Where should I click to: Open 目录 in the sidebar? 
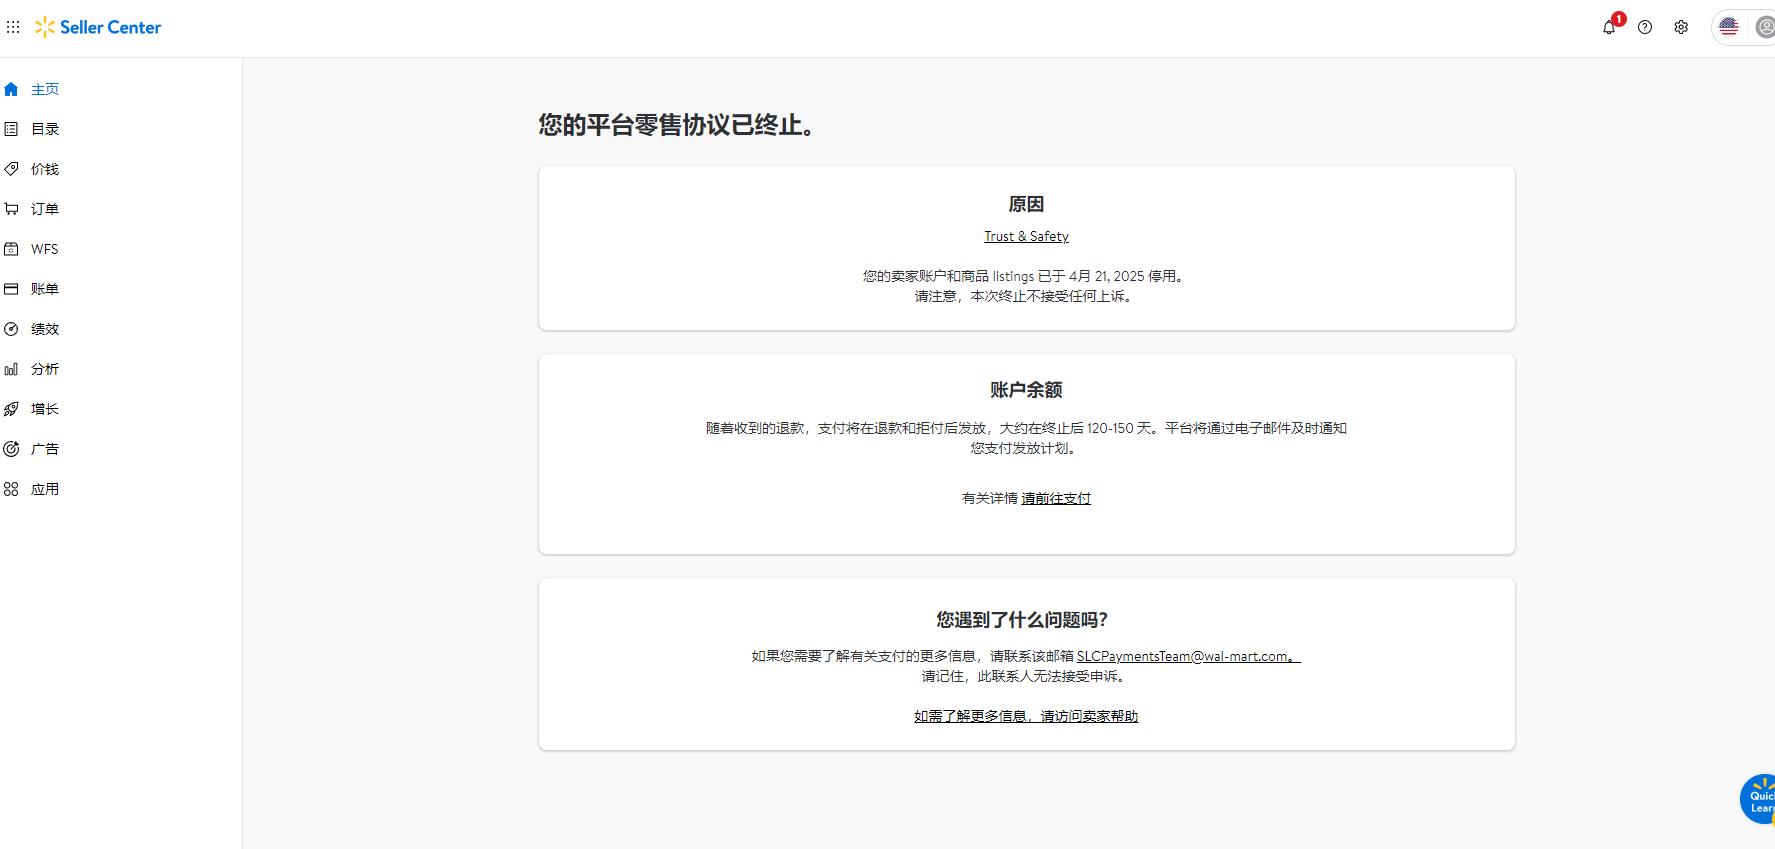pos(45,129)
